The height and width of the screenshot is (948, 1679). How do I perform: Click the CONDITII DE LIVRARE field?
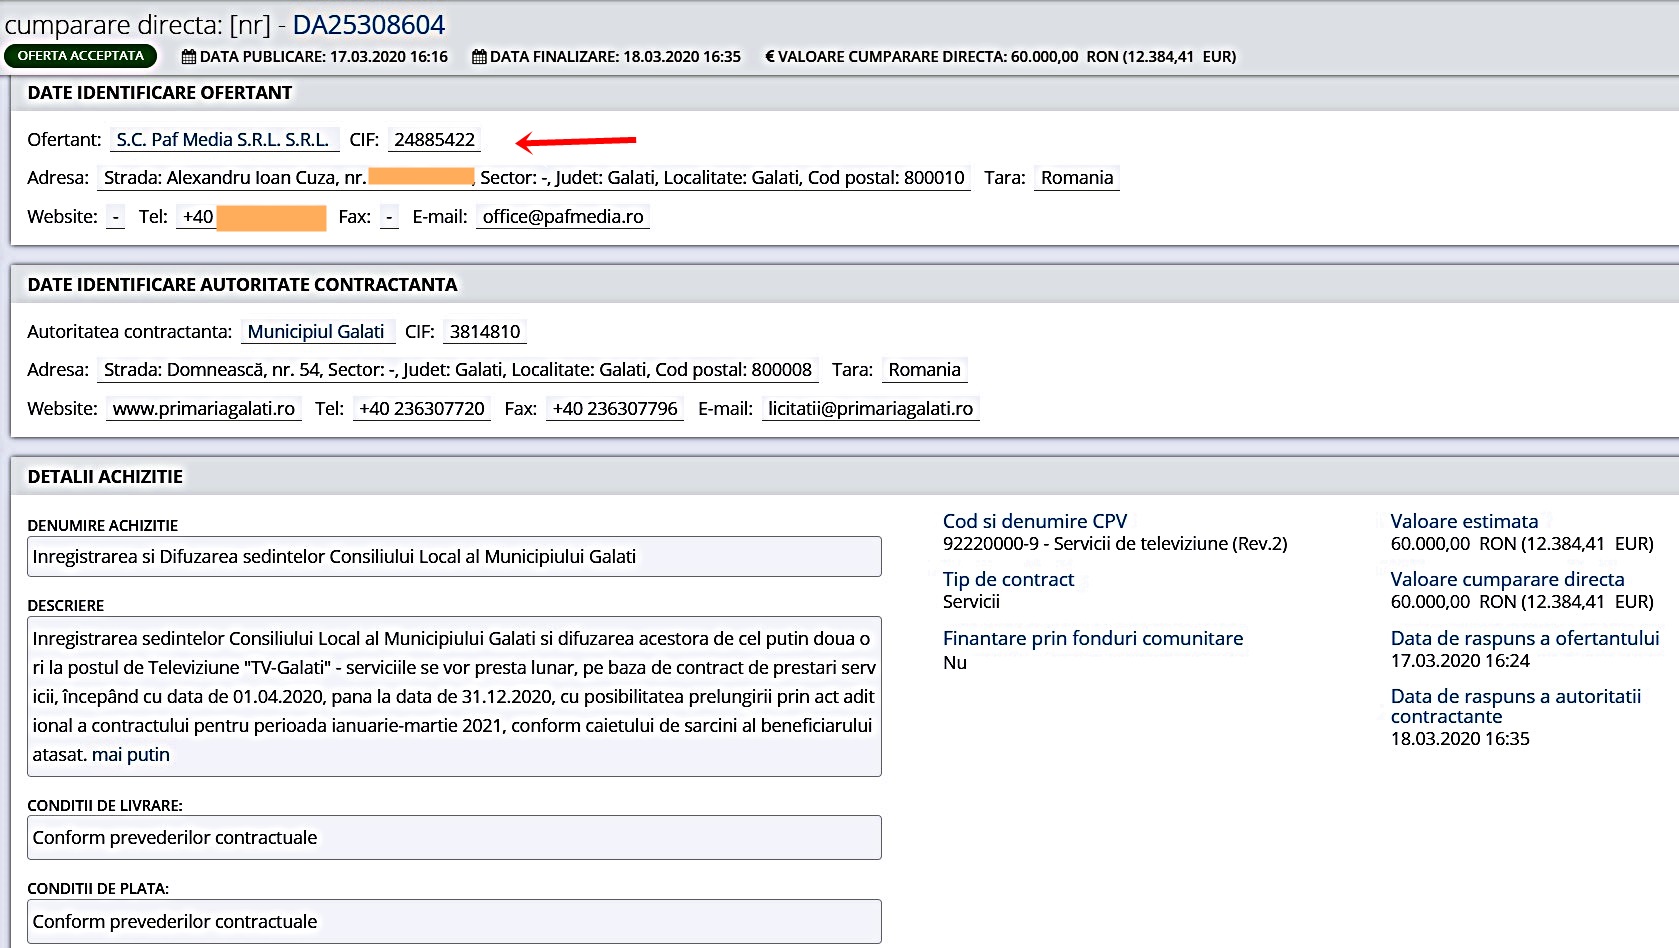[x=454, y=838]
